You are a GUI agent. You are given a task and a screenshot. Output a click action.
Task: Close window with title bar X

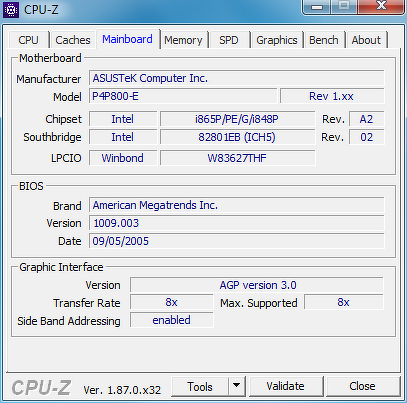[381, 6]
